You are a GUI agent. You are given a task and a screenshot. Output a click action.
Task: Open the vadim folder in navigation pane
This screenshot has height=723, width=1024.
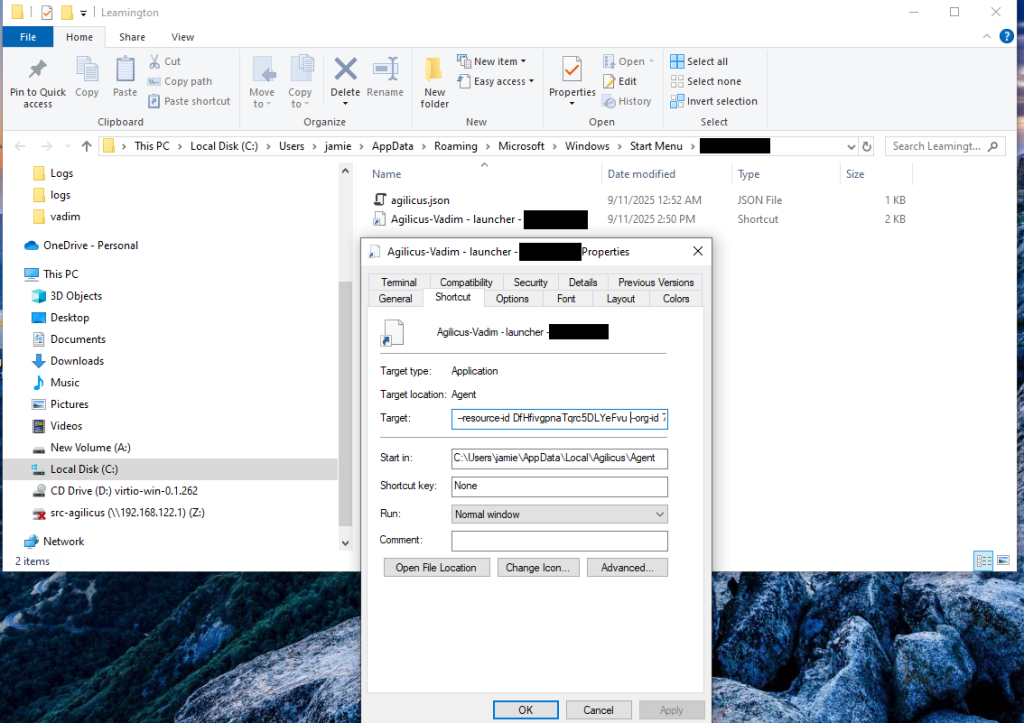click(65, 217)
